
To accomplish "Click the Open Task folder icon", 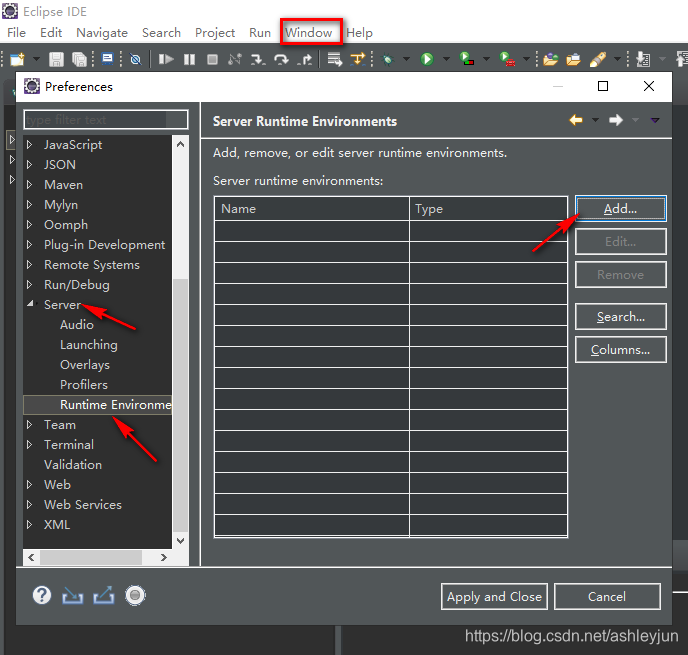I will point(573,59).
